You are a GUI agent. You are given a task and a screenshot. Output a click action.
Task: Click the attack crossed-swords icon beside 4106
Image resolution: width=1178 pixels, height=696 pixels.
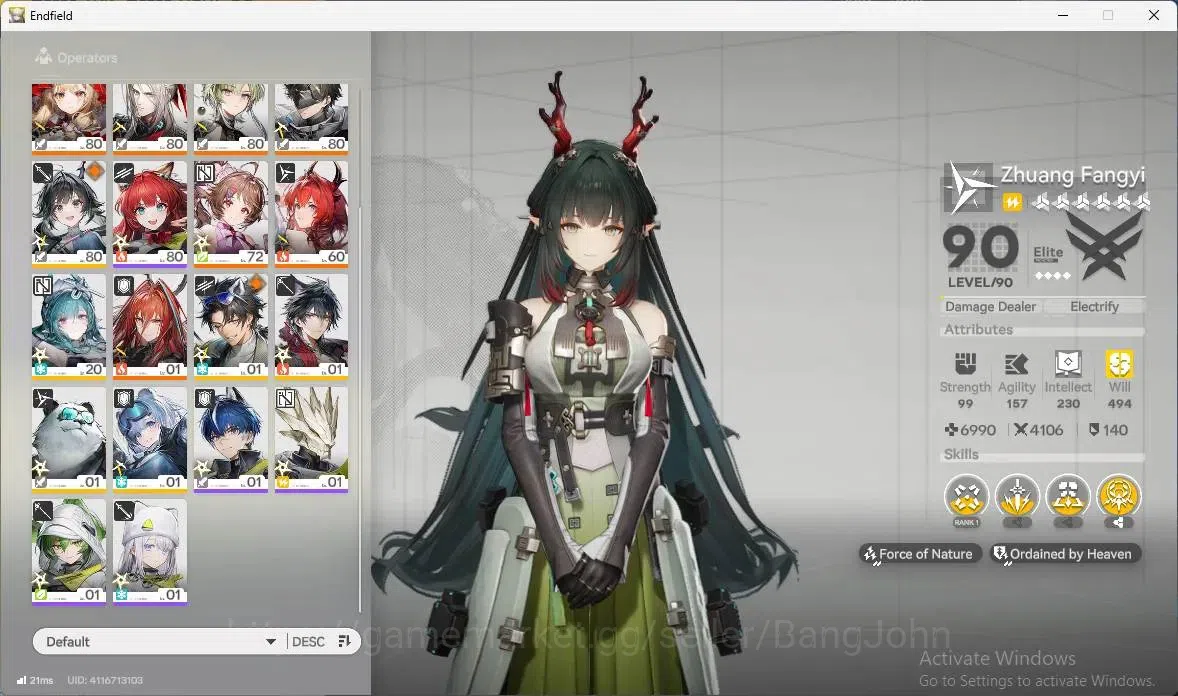(x=1020, y=430)
